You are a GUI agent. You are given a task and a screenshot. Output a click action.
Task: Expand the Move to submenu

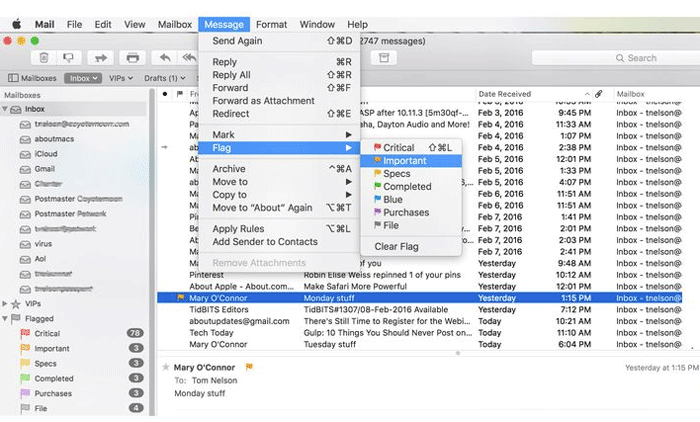pos(279,182)
